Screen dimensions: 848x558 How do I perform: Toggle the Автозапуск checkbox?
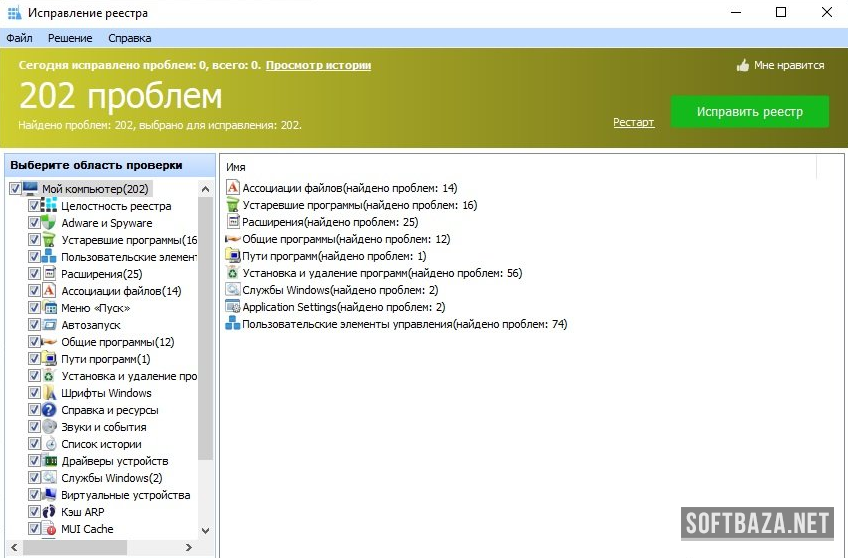pyautogui.click(x=34, y=325)
